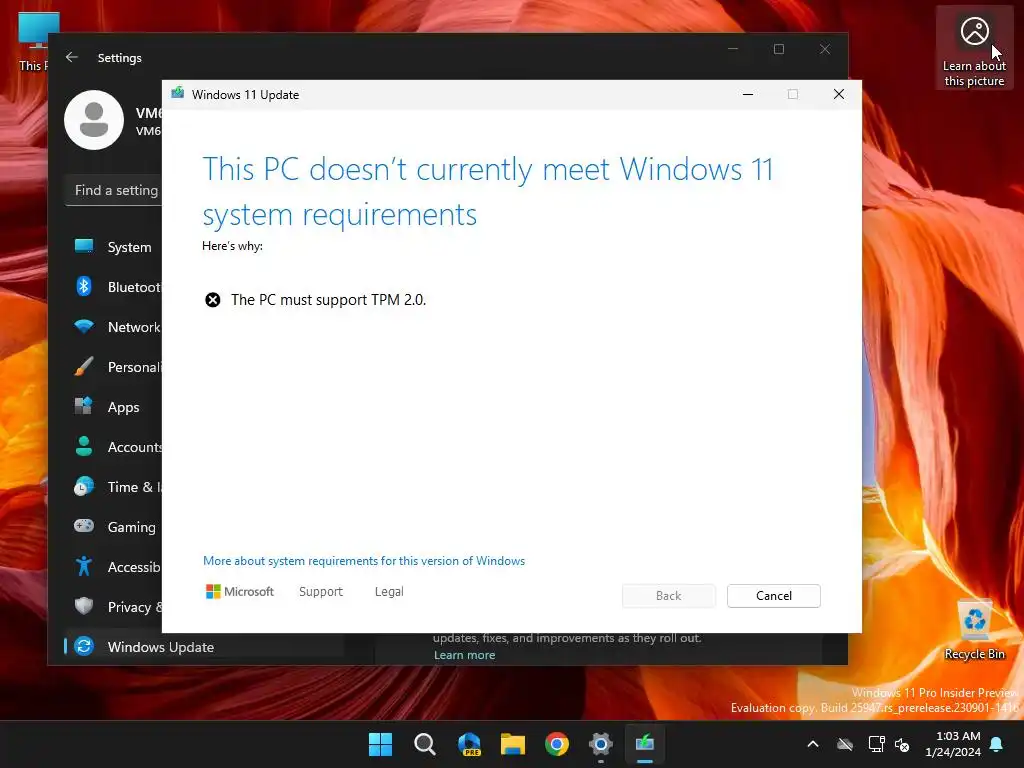Open Network in the Settings sidebar
Viewport: 1024px width, 768px height.
(x=114, y=327)
